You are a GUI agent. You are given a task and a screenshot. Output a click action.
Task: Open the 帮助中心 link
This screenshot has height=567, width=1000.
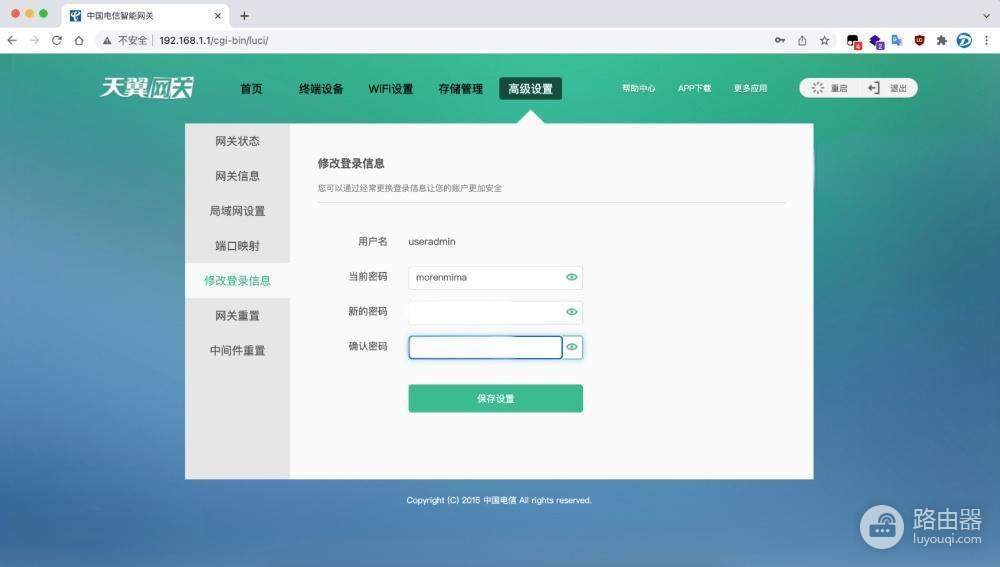pos(638,88)
